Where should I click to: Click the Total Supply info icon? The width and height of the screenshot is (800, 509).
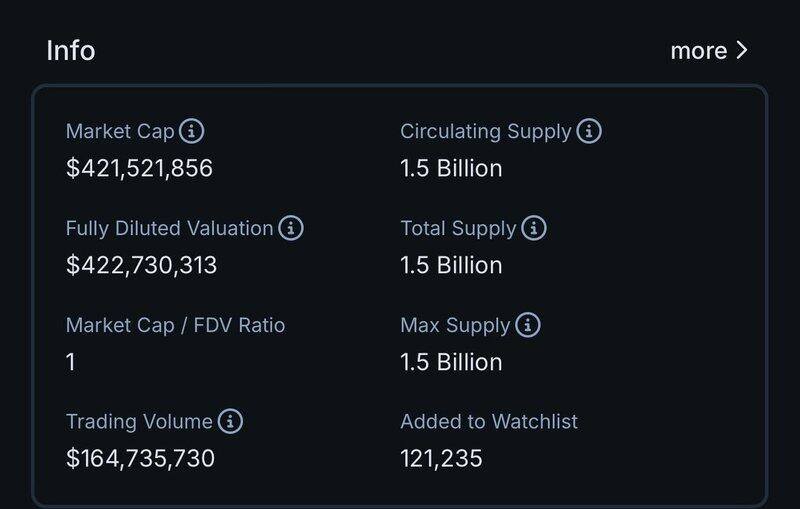pyautogui.click(x=534, y=228)
